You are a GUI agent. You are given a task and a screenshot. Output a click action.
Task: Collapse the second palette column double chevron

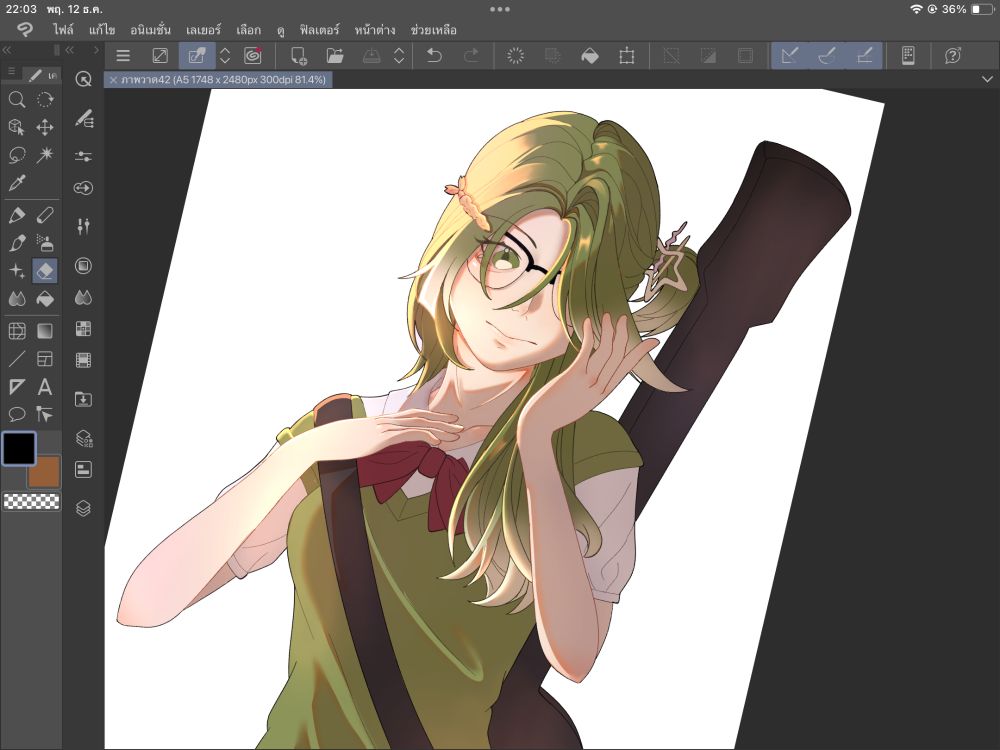click(x=70, y=50)
